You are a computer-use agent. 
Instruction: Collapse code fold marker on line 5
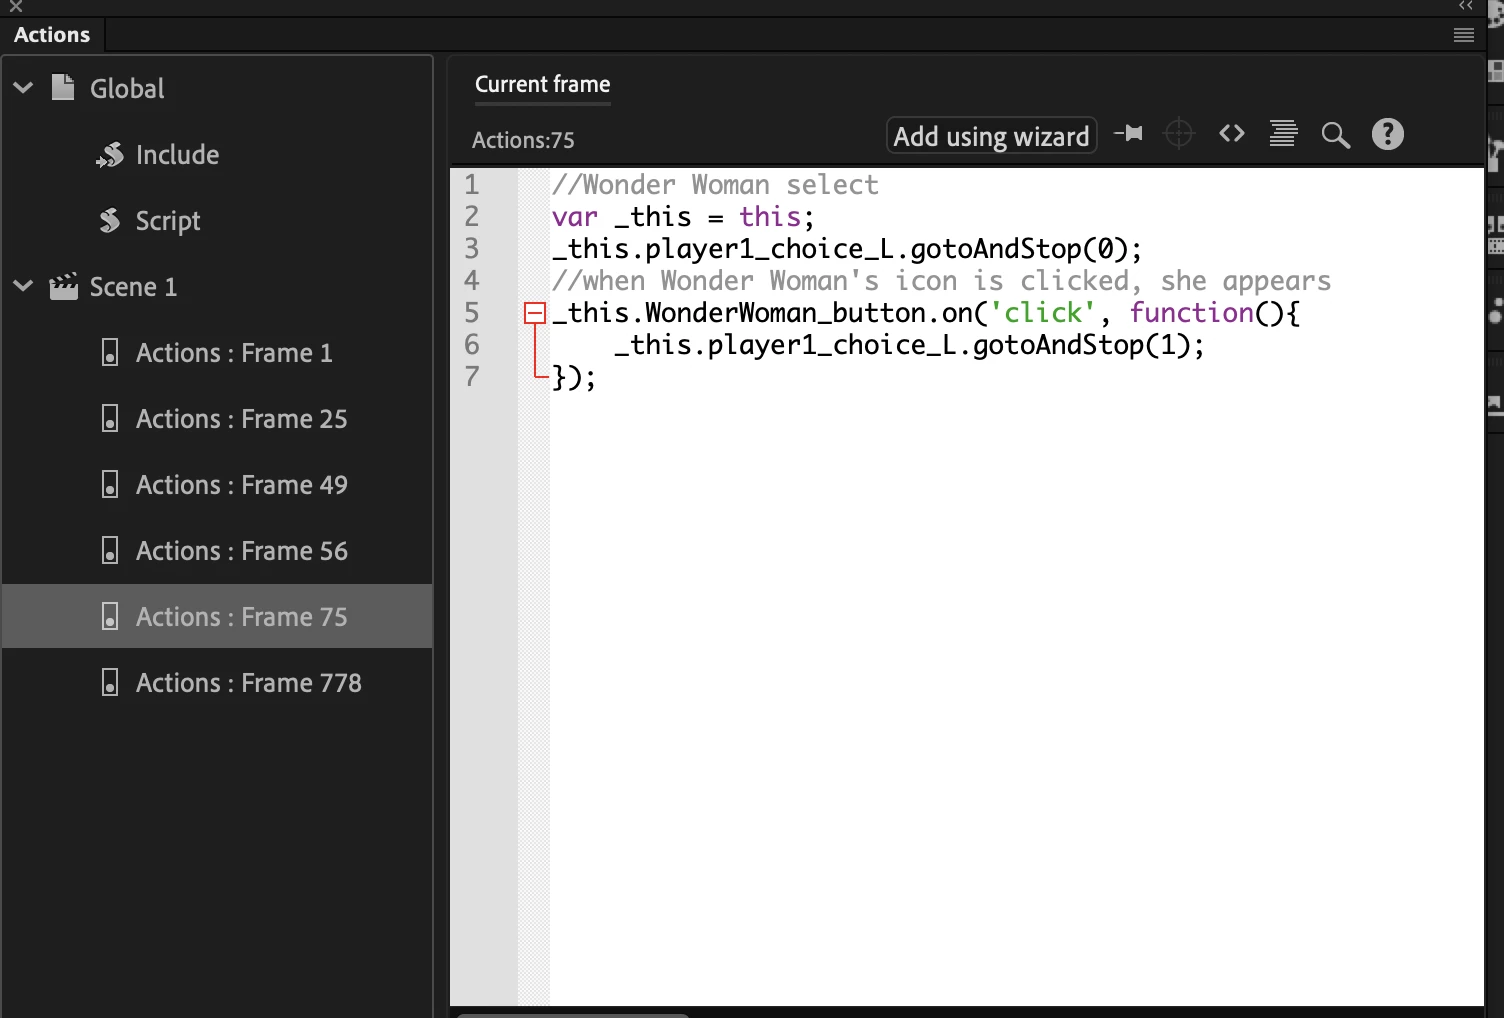point(535,313)
